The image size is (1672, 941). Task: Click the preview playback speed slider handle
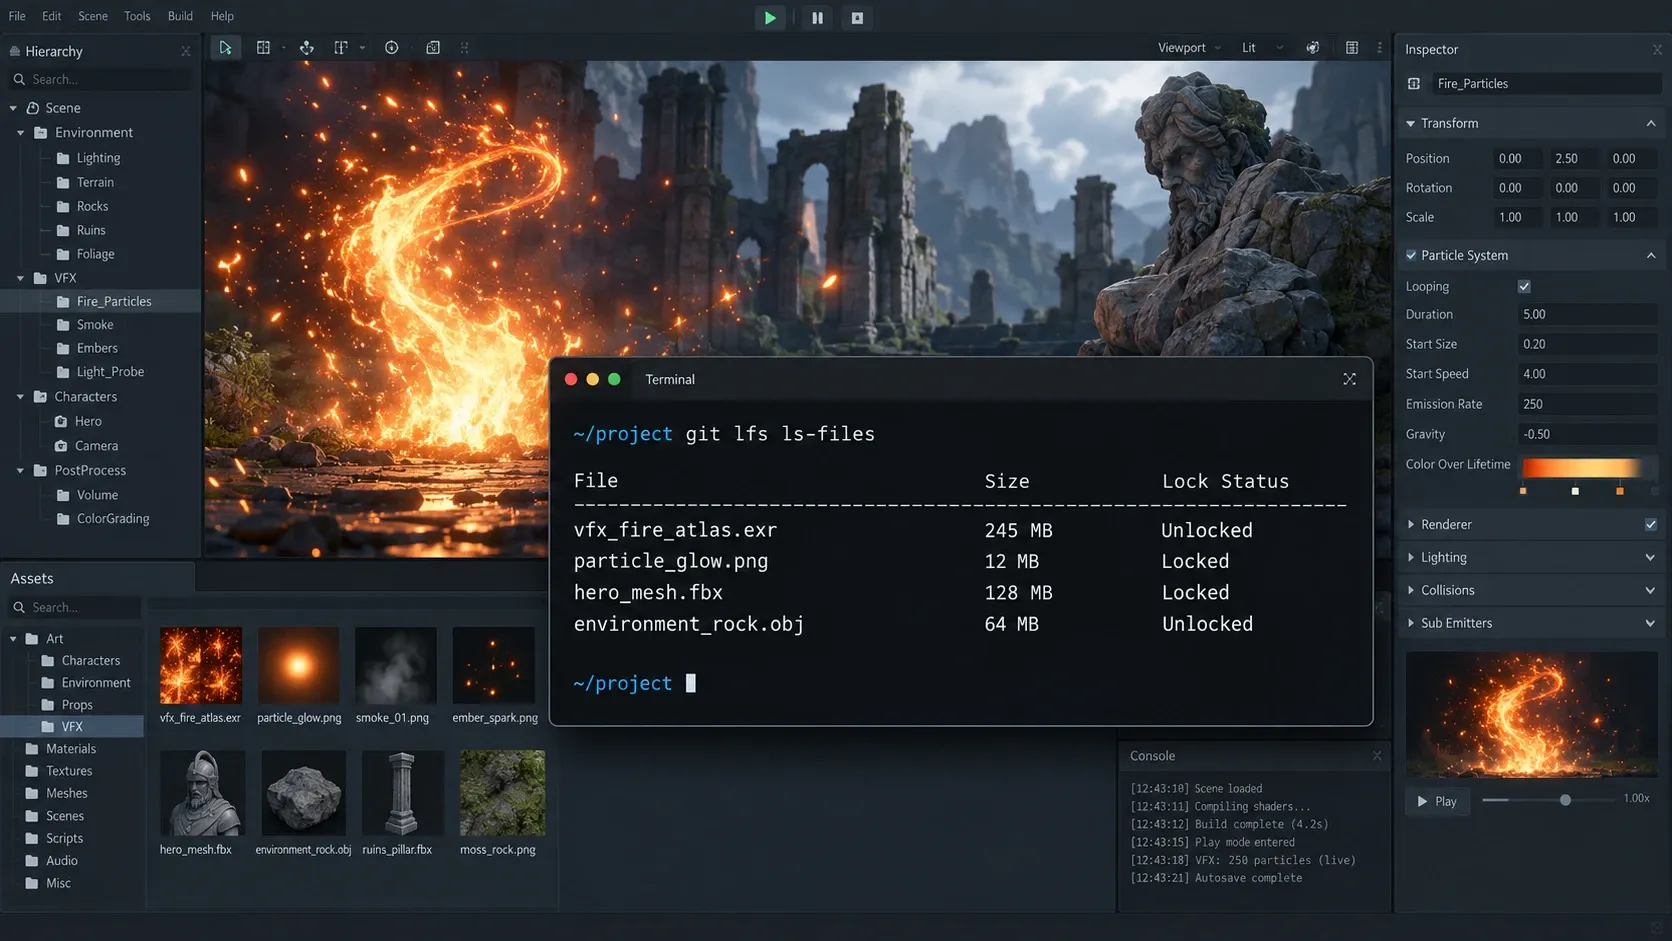(1565, 801)
